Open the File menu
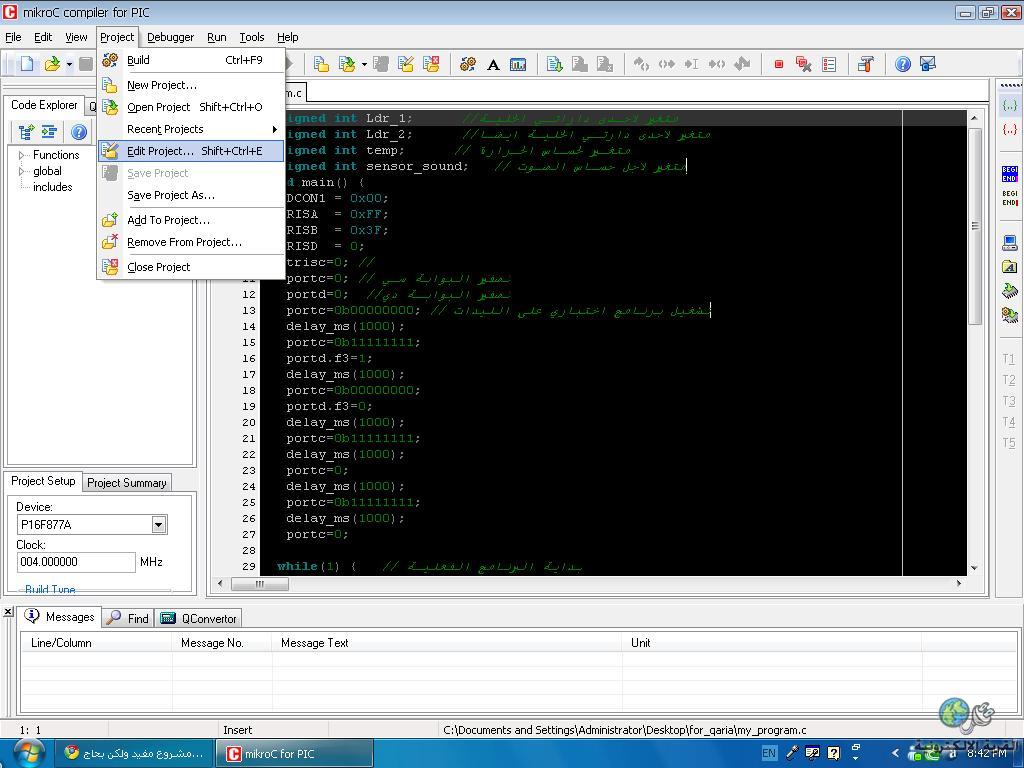Image resolution: width=1024 pixels, height=768 pixels. 13,37
